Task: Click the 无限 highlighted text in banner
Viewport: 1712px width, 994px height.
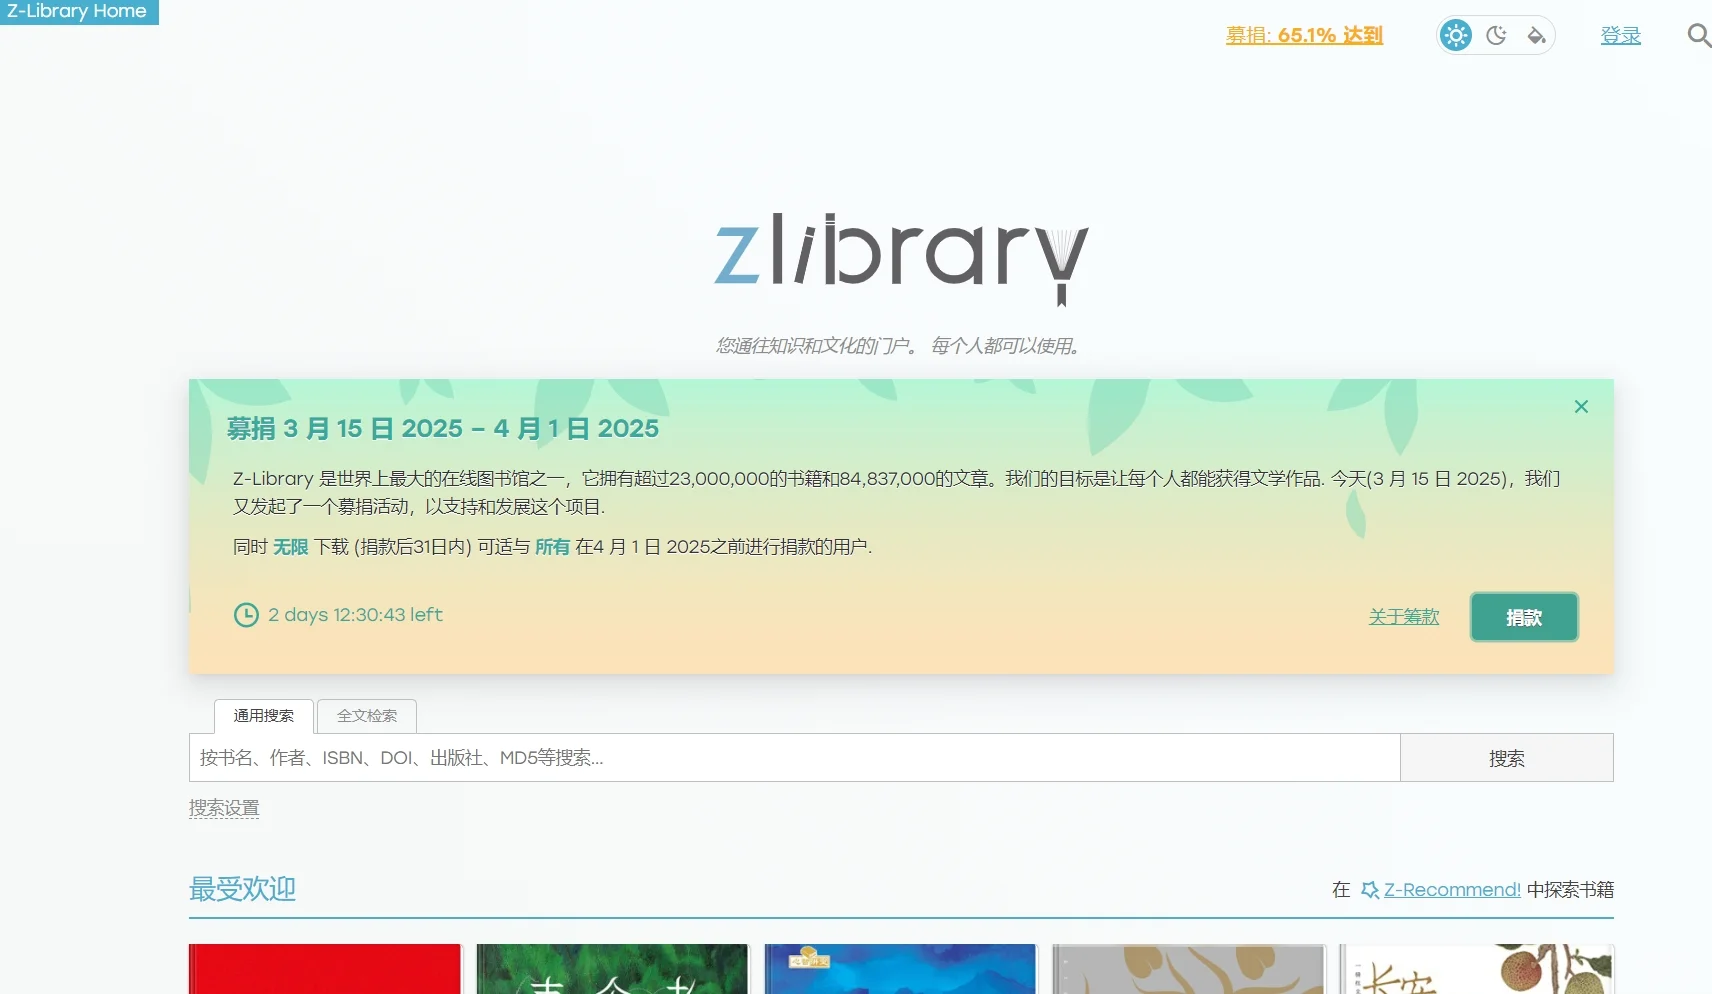Action: pyautogui.click(x=291, y=547)
